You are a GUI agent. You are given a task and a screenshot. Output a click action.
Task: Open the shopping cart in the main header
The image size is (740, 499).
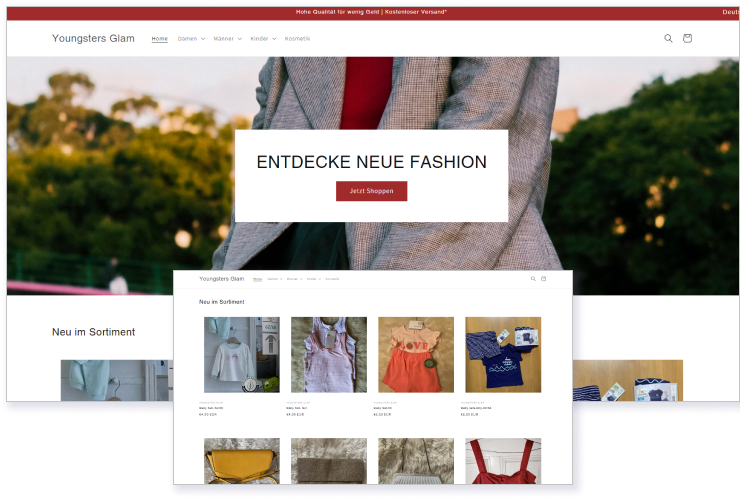687,38
